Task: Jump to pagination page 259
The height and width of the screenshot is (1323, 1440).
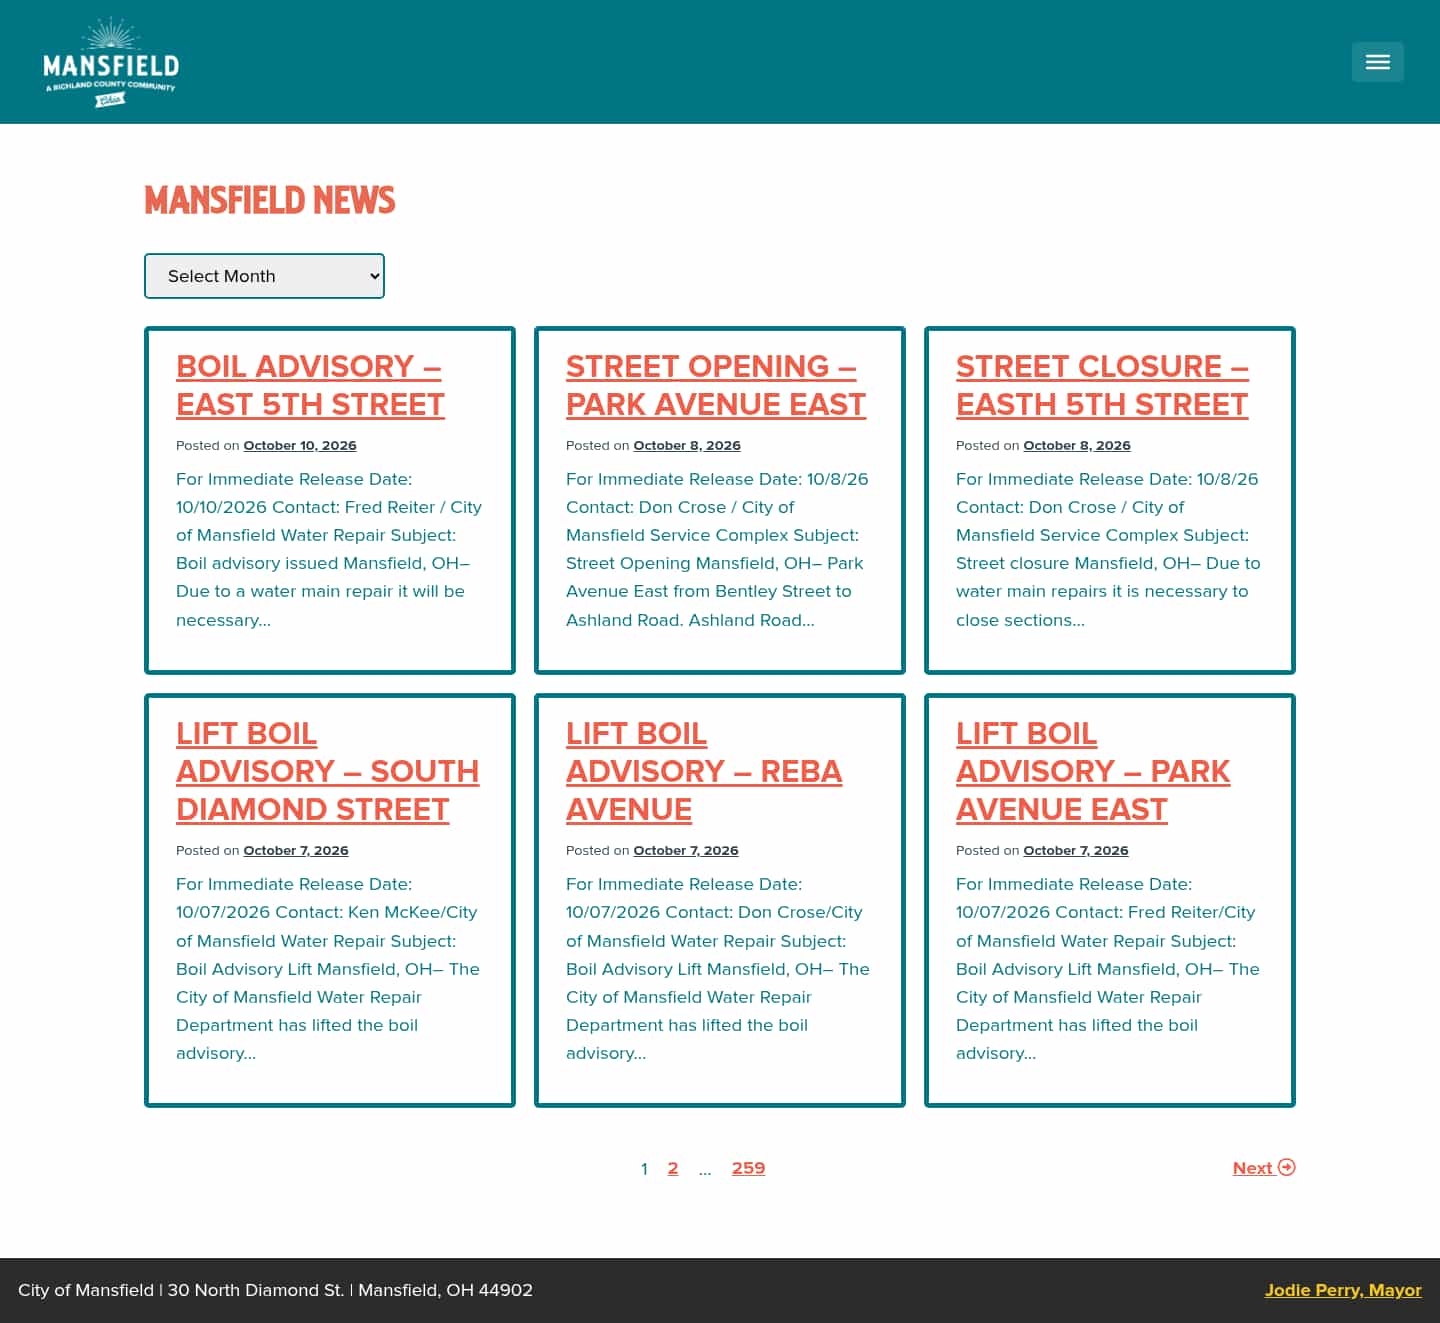Action: tap(748, 1168)
